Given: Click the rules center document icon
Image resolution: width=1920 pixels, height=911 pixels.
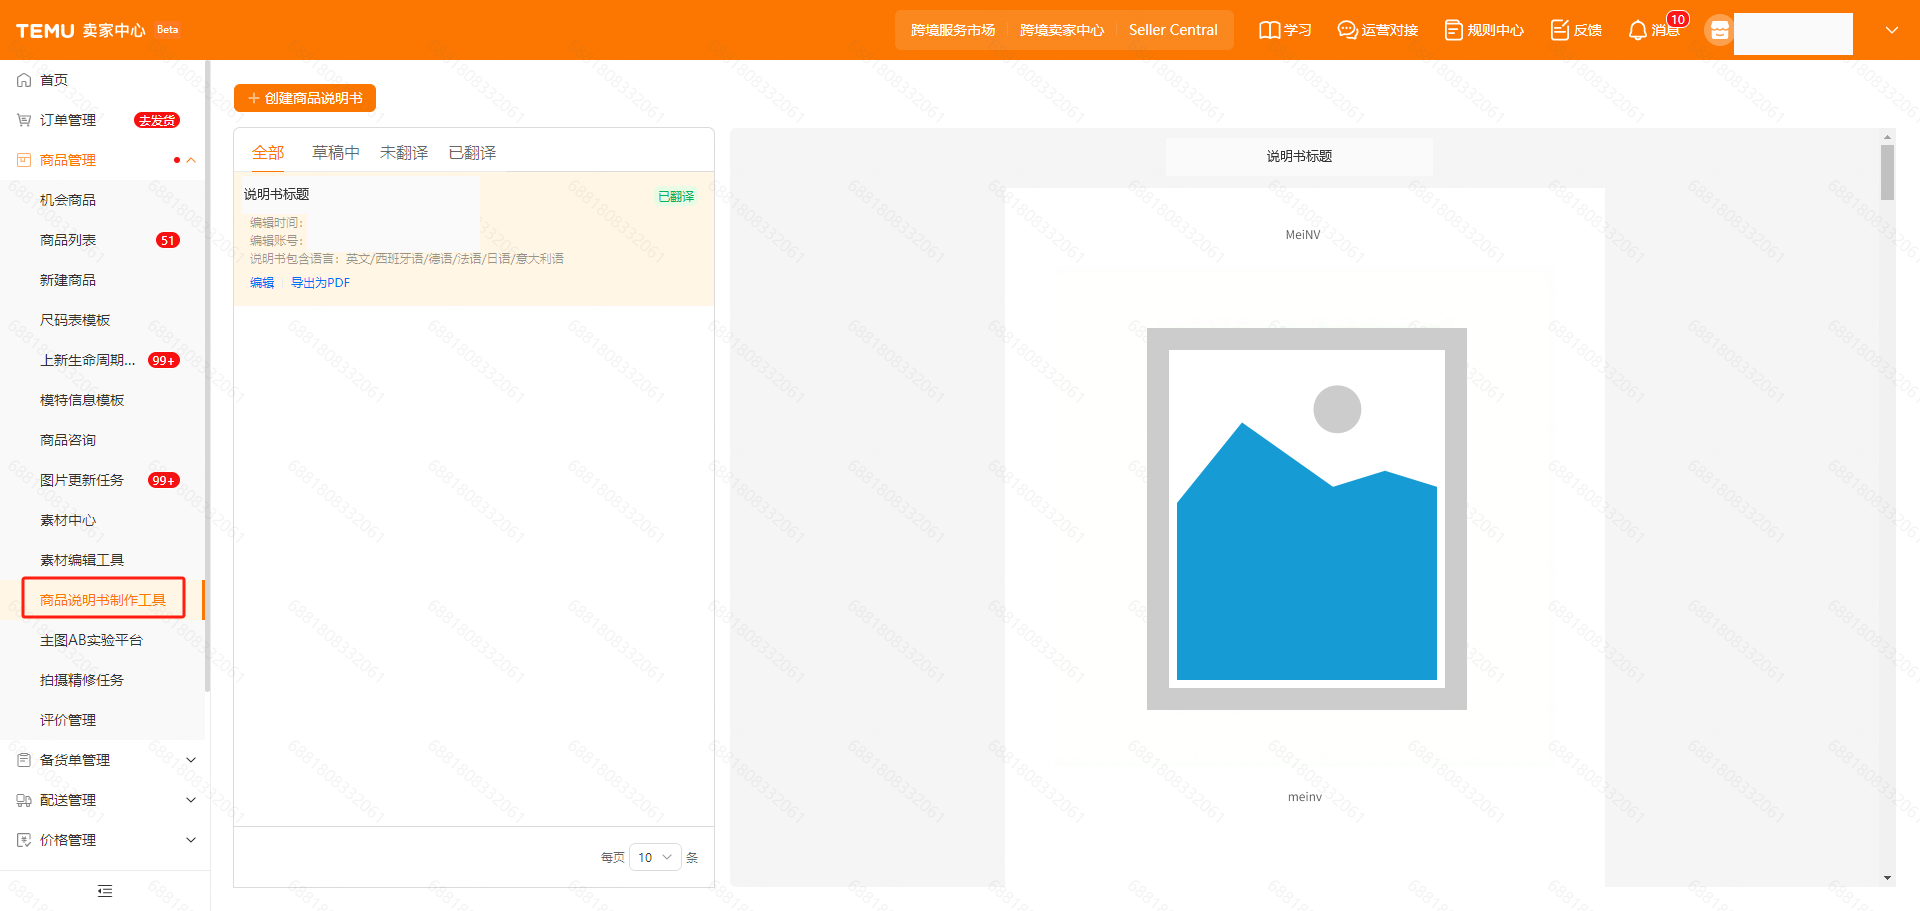Looking at the screenshot, I should [x=1453, y=30].
